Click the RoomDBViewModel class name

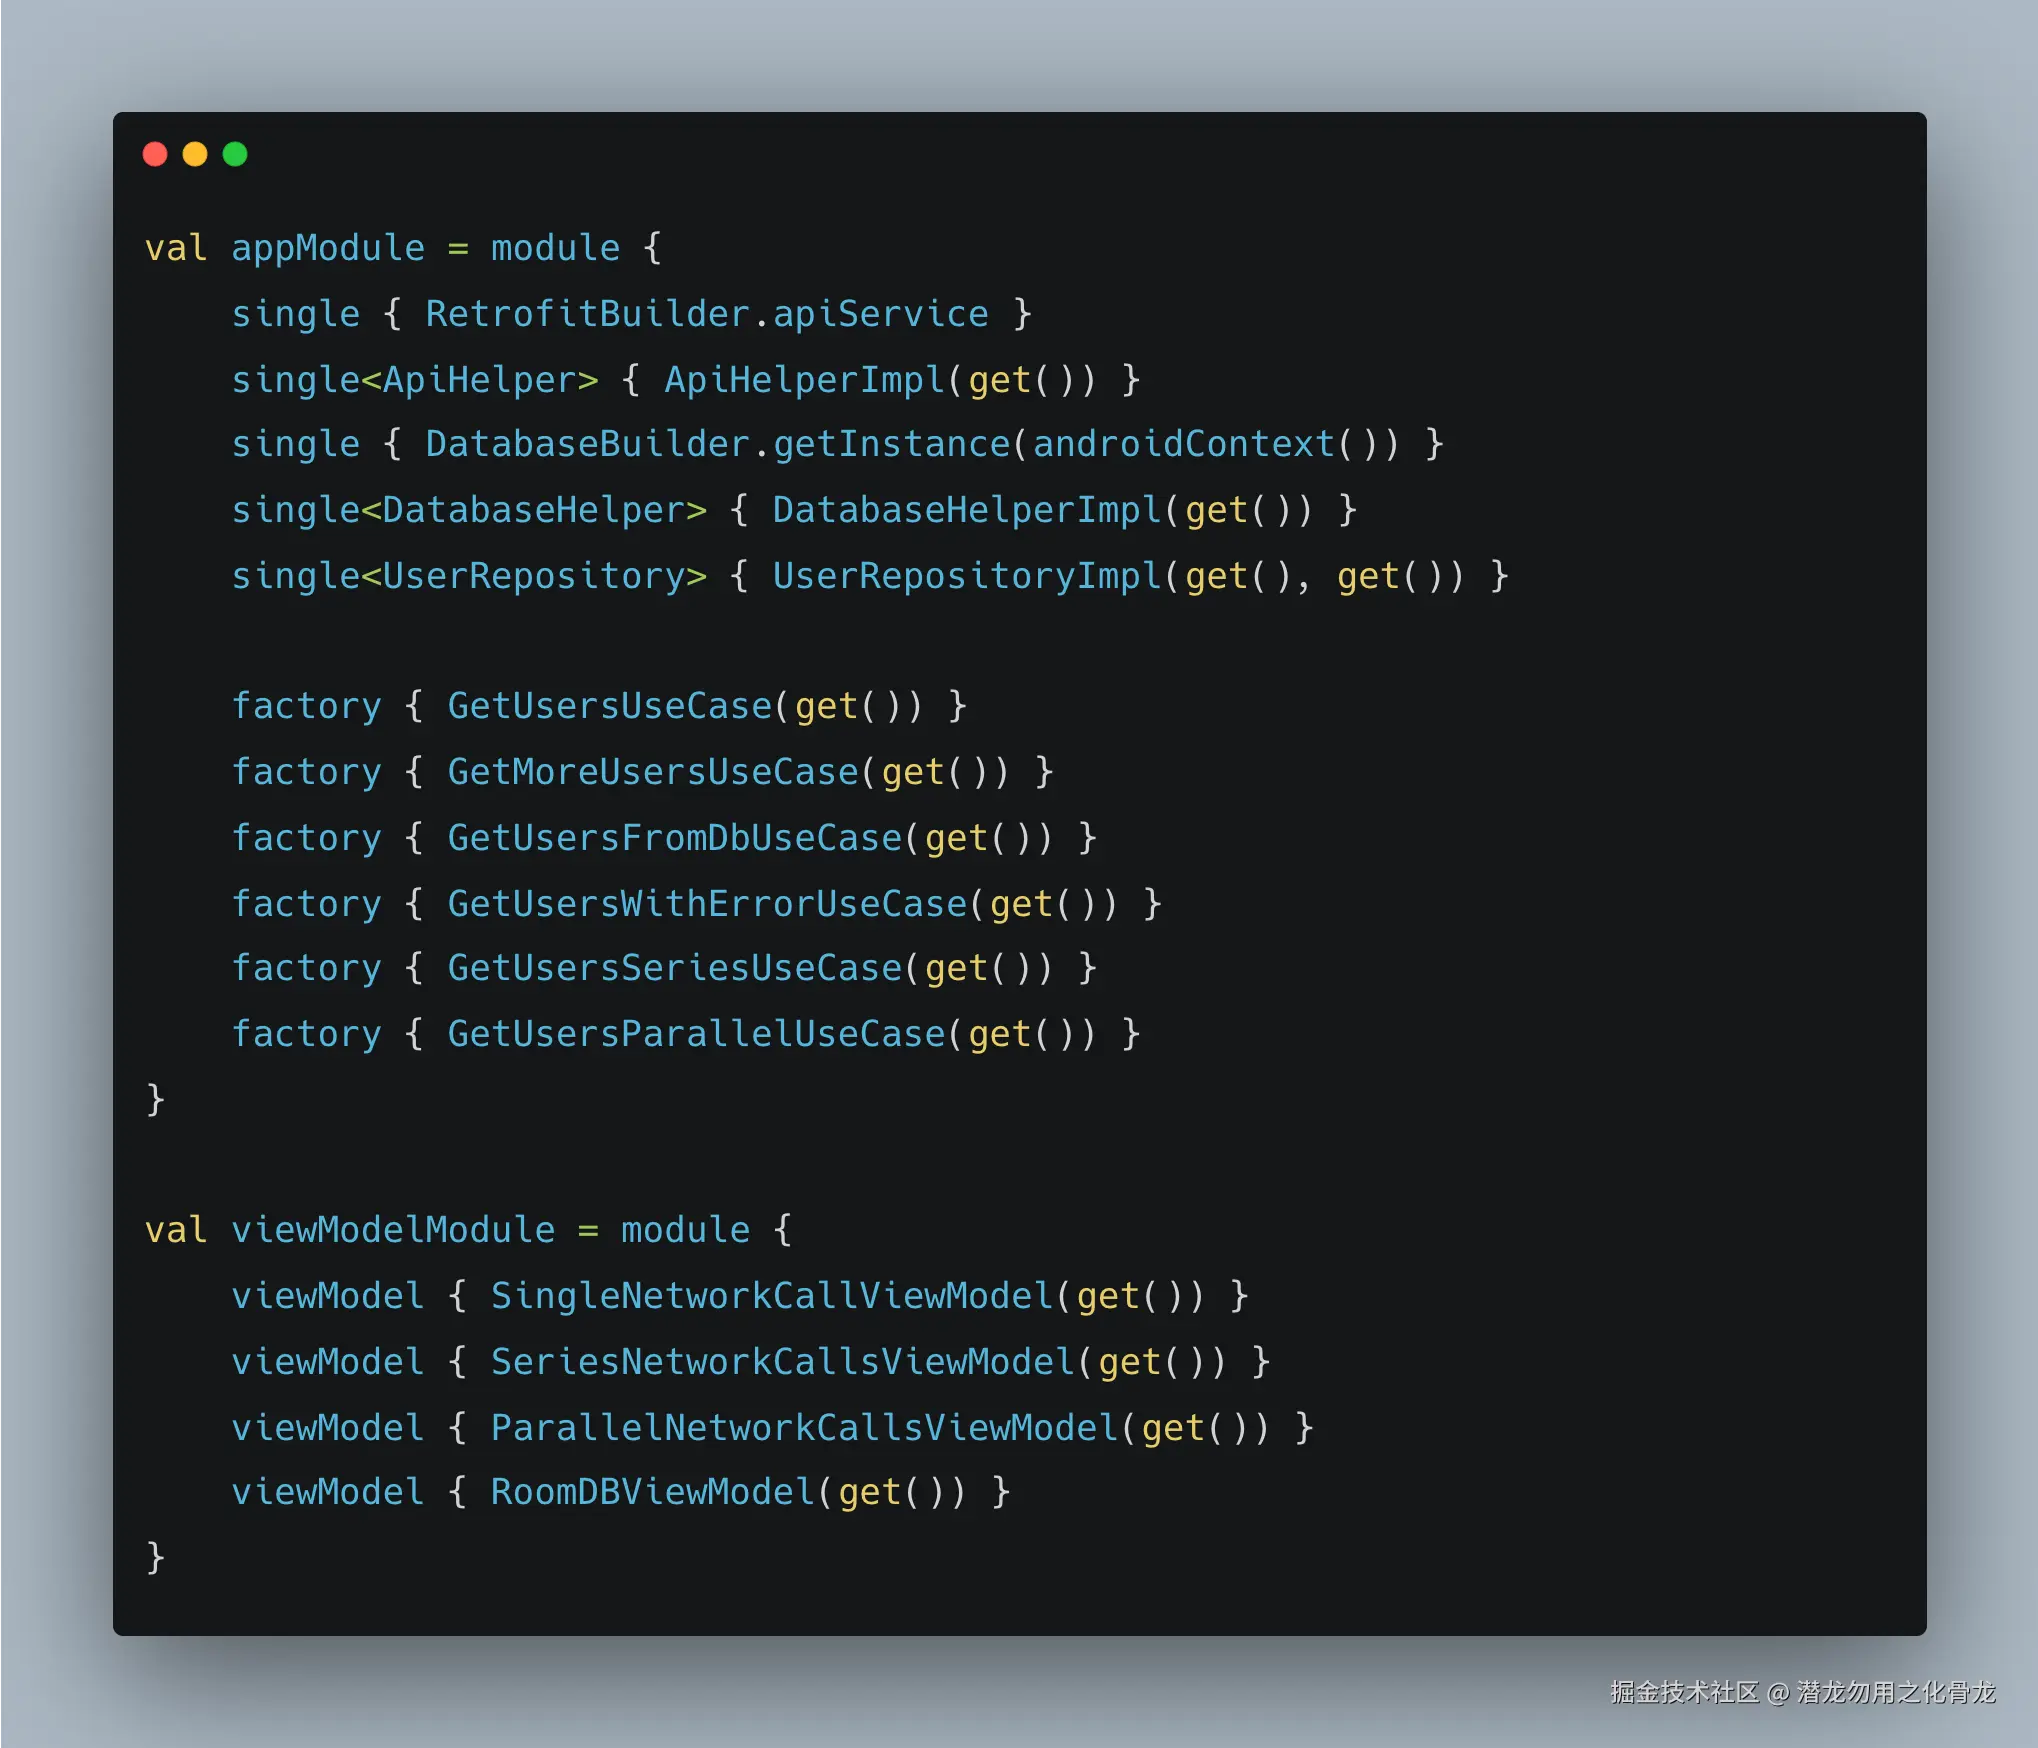click(652, 1492)
